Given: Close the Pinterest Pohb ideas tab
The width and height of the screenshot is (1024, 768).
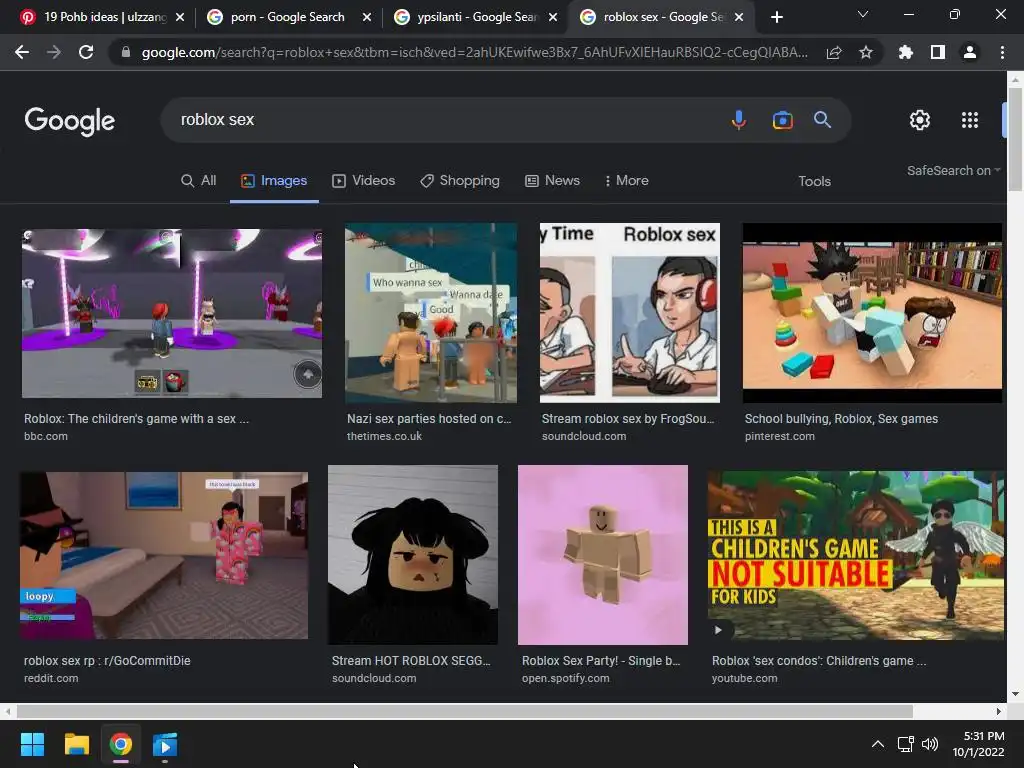Looking at the screenshot, I should coord(180,17).
